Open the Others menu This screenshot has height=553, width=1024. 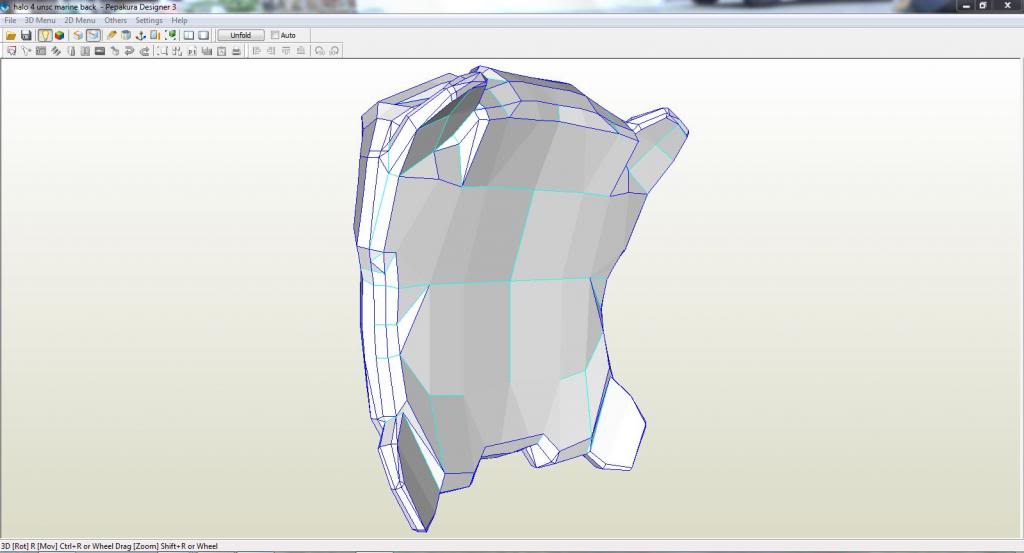click(116, 20)
